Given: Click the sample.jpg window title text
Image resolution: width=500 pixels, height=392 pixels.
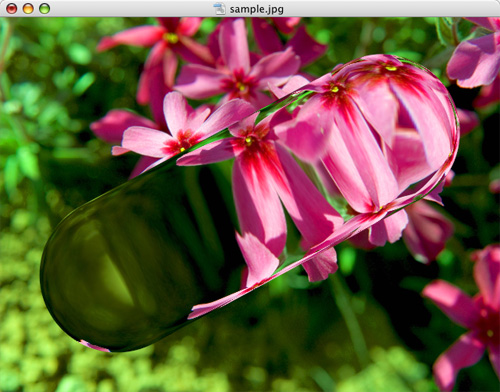Looking at the screenshot, I should click(x=257, y=9).
